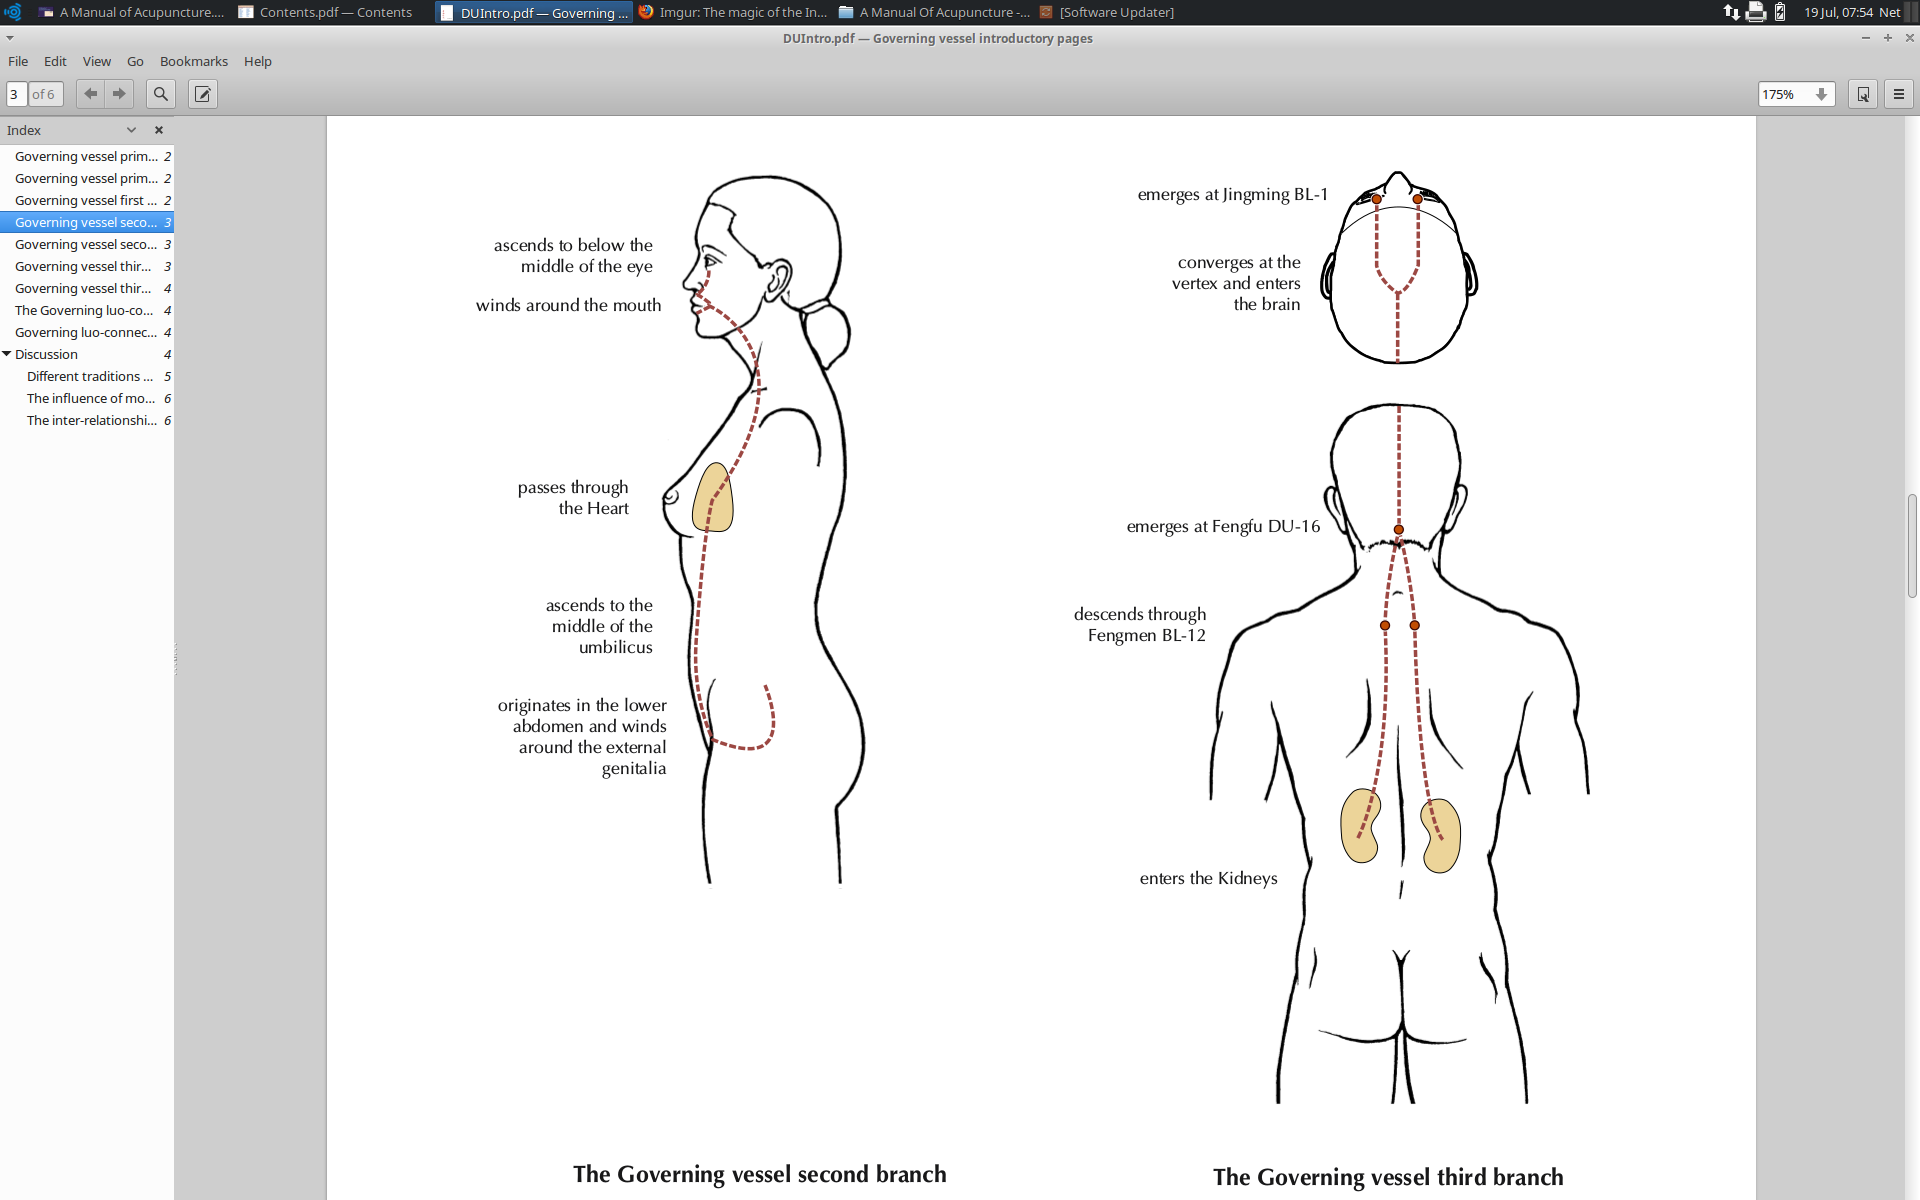The width and height of the screenshot is (1920, 1200).
Task: Open the Go menu
Action: point(135,61)
